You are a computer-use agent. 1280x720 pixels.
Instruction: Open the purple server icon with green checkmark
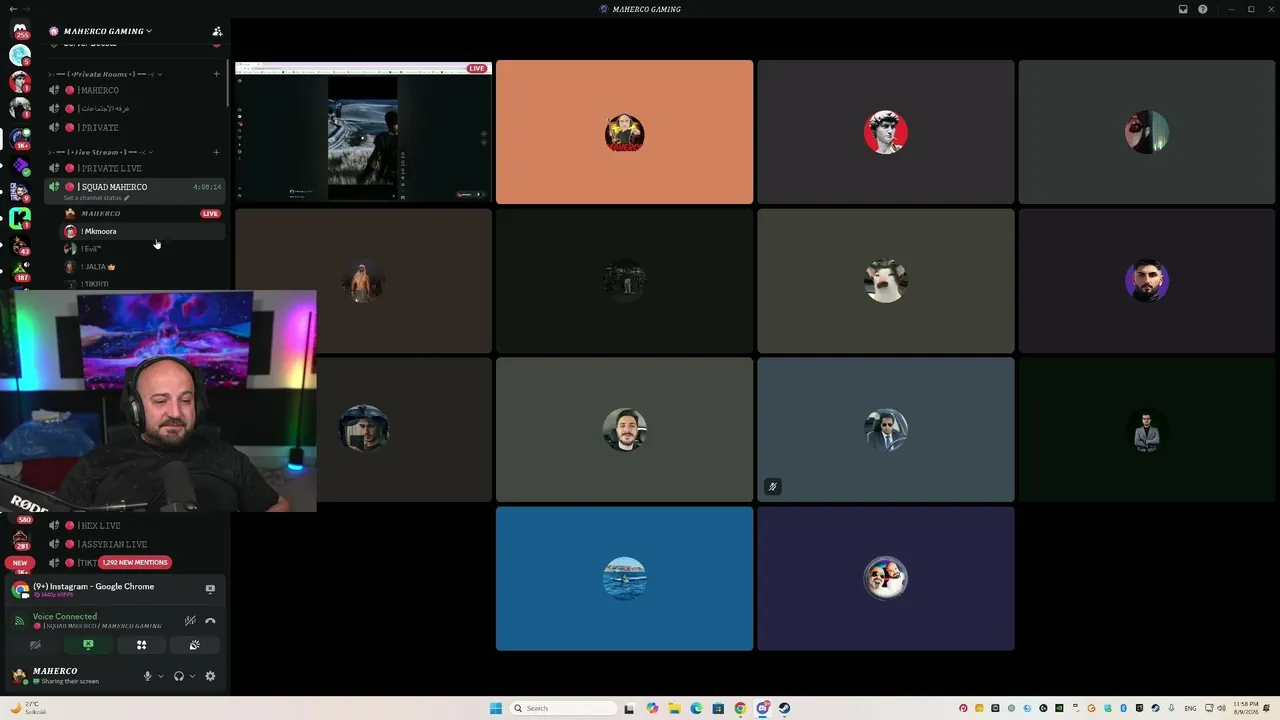click(20, 164)
